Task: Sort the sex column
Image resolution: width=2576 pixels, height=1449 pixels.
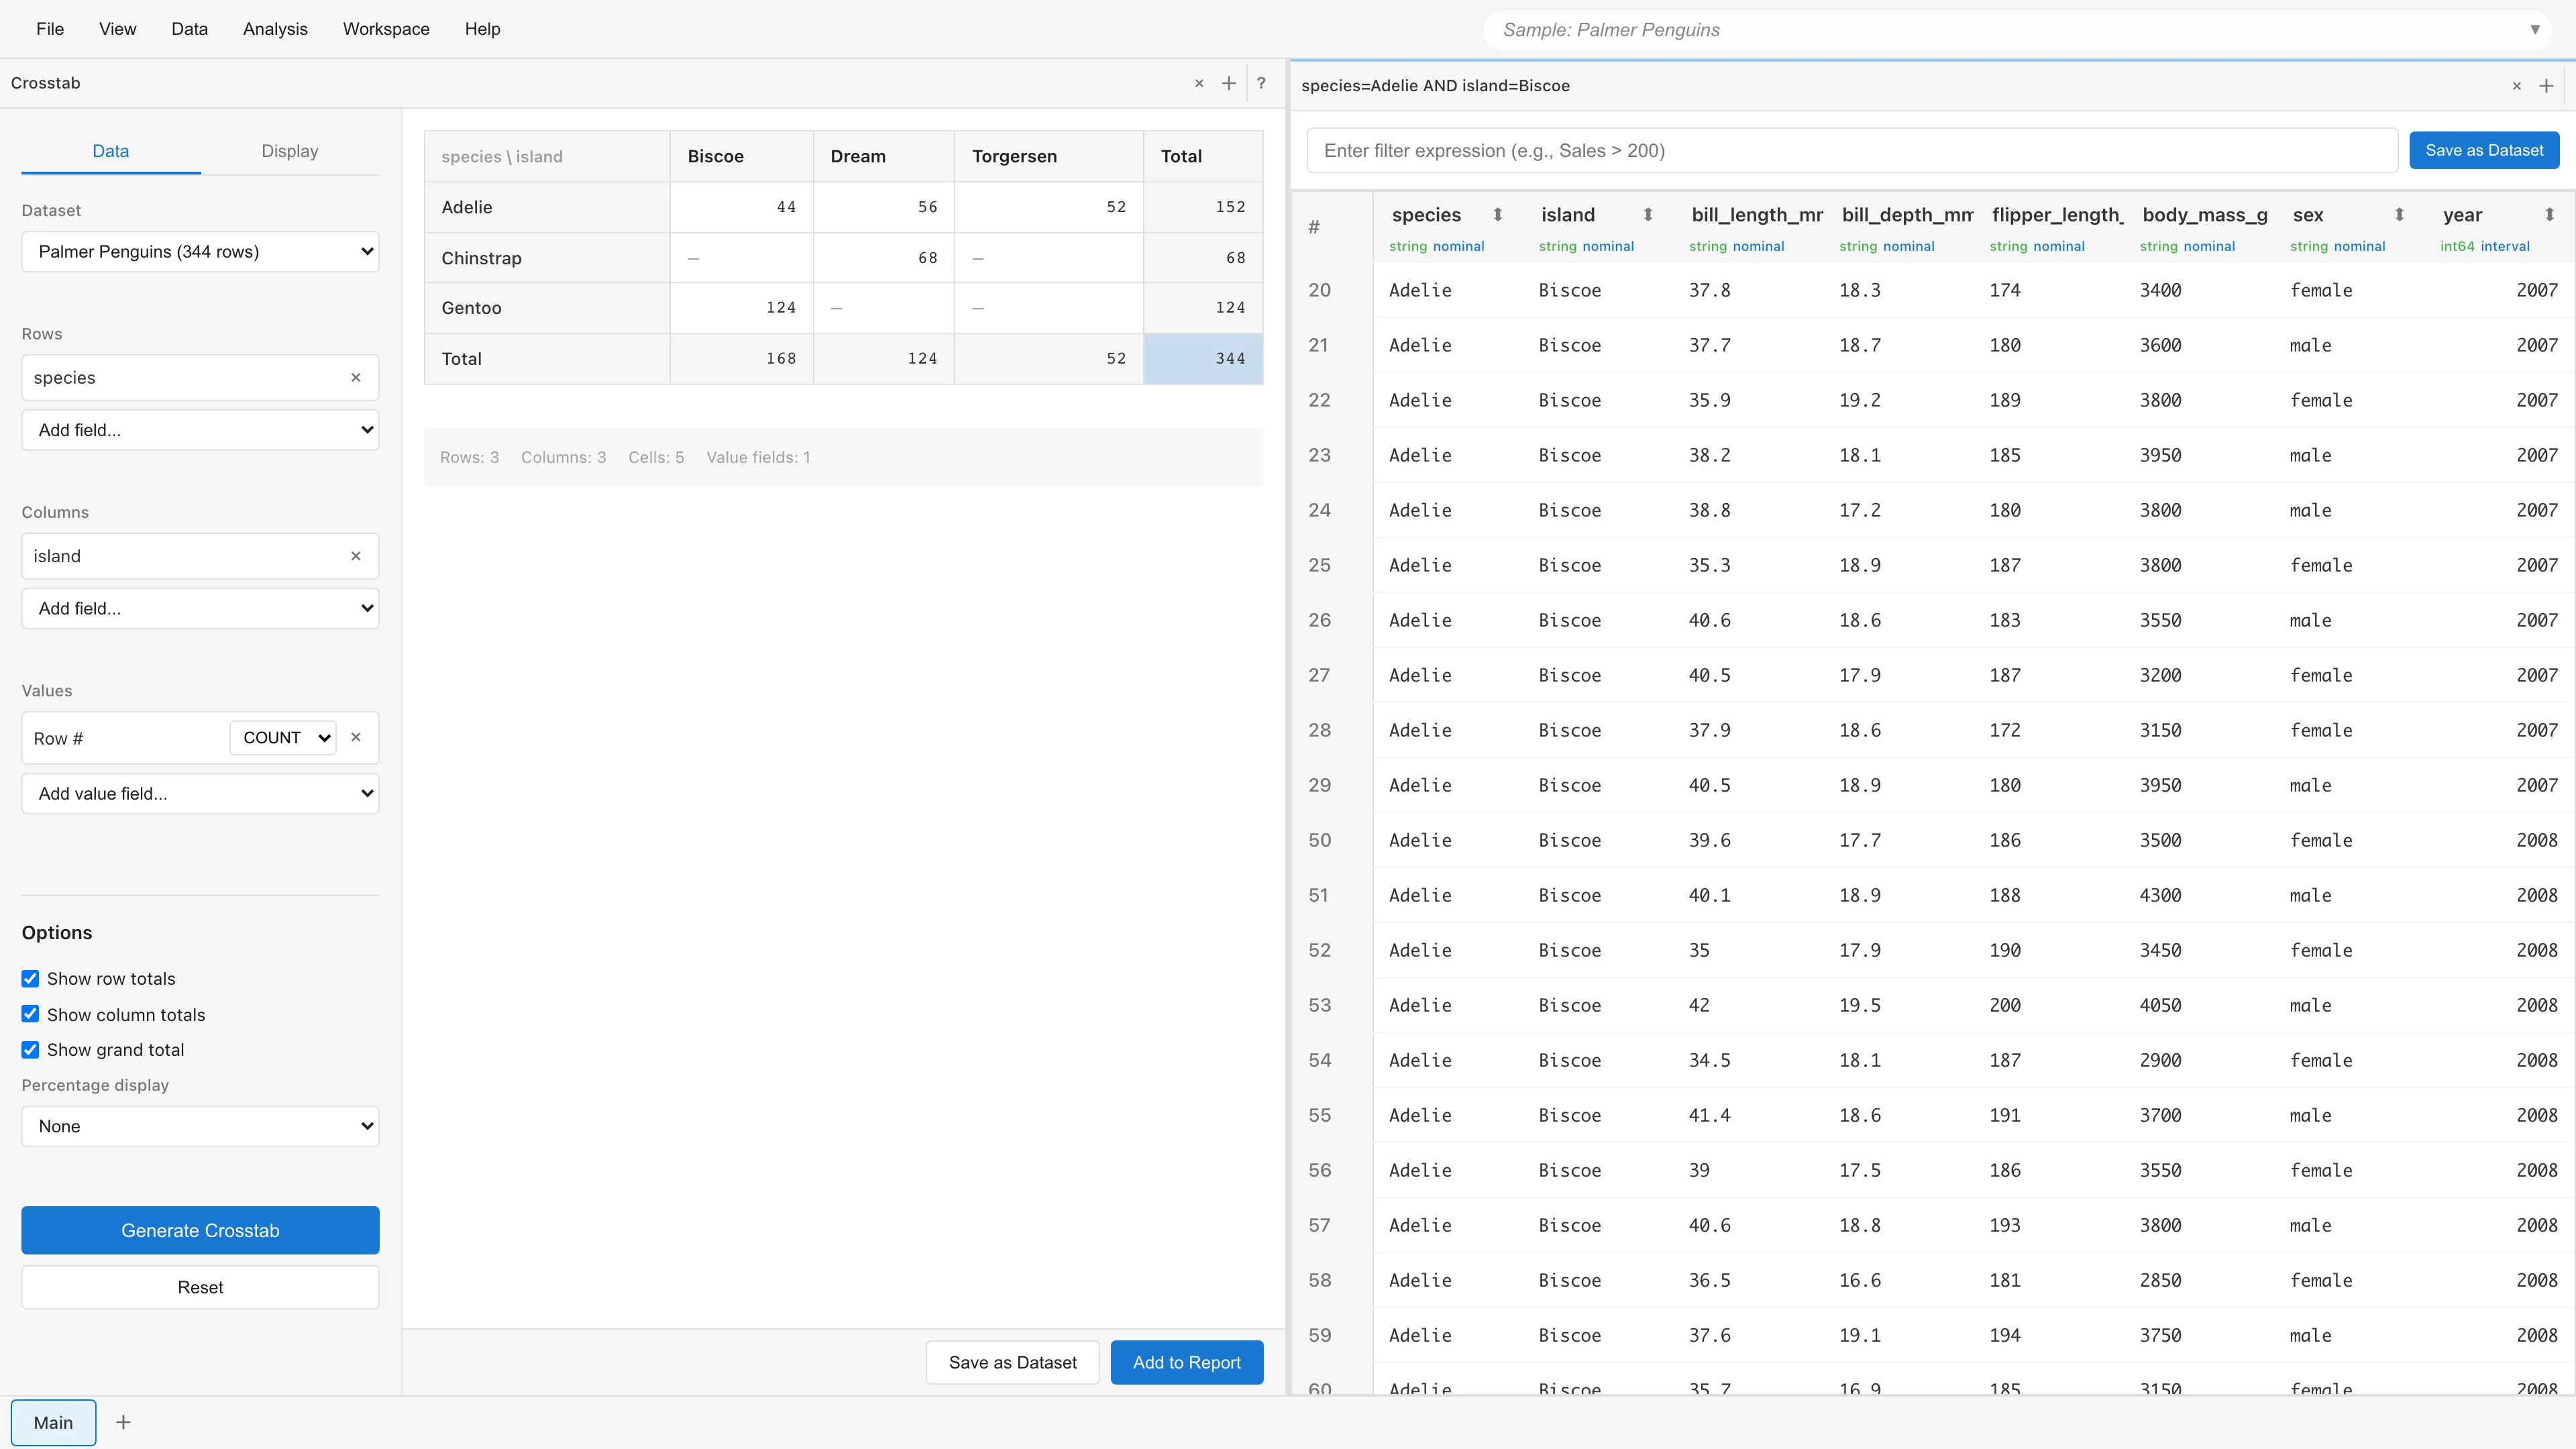Action: pyautogui.click(x=2400, y=214)
